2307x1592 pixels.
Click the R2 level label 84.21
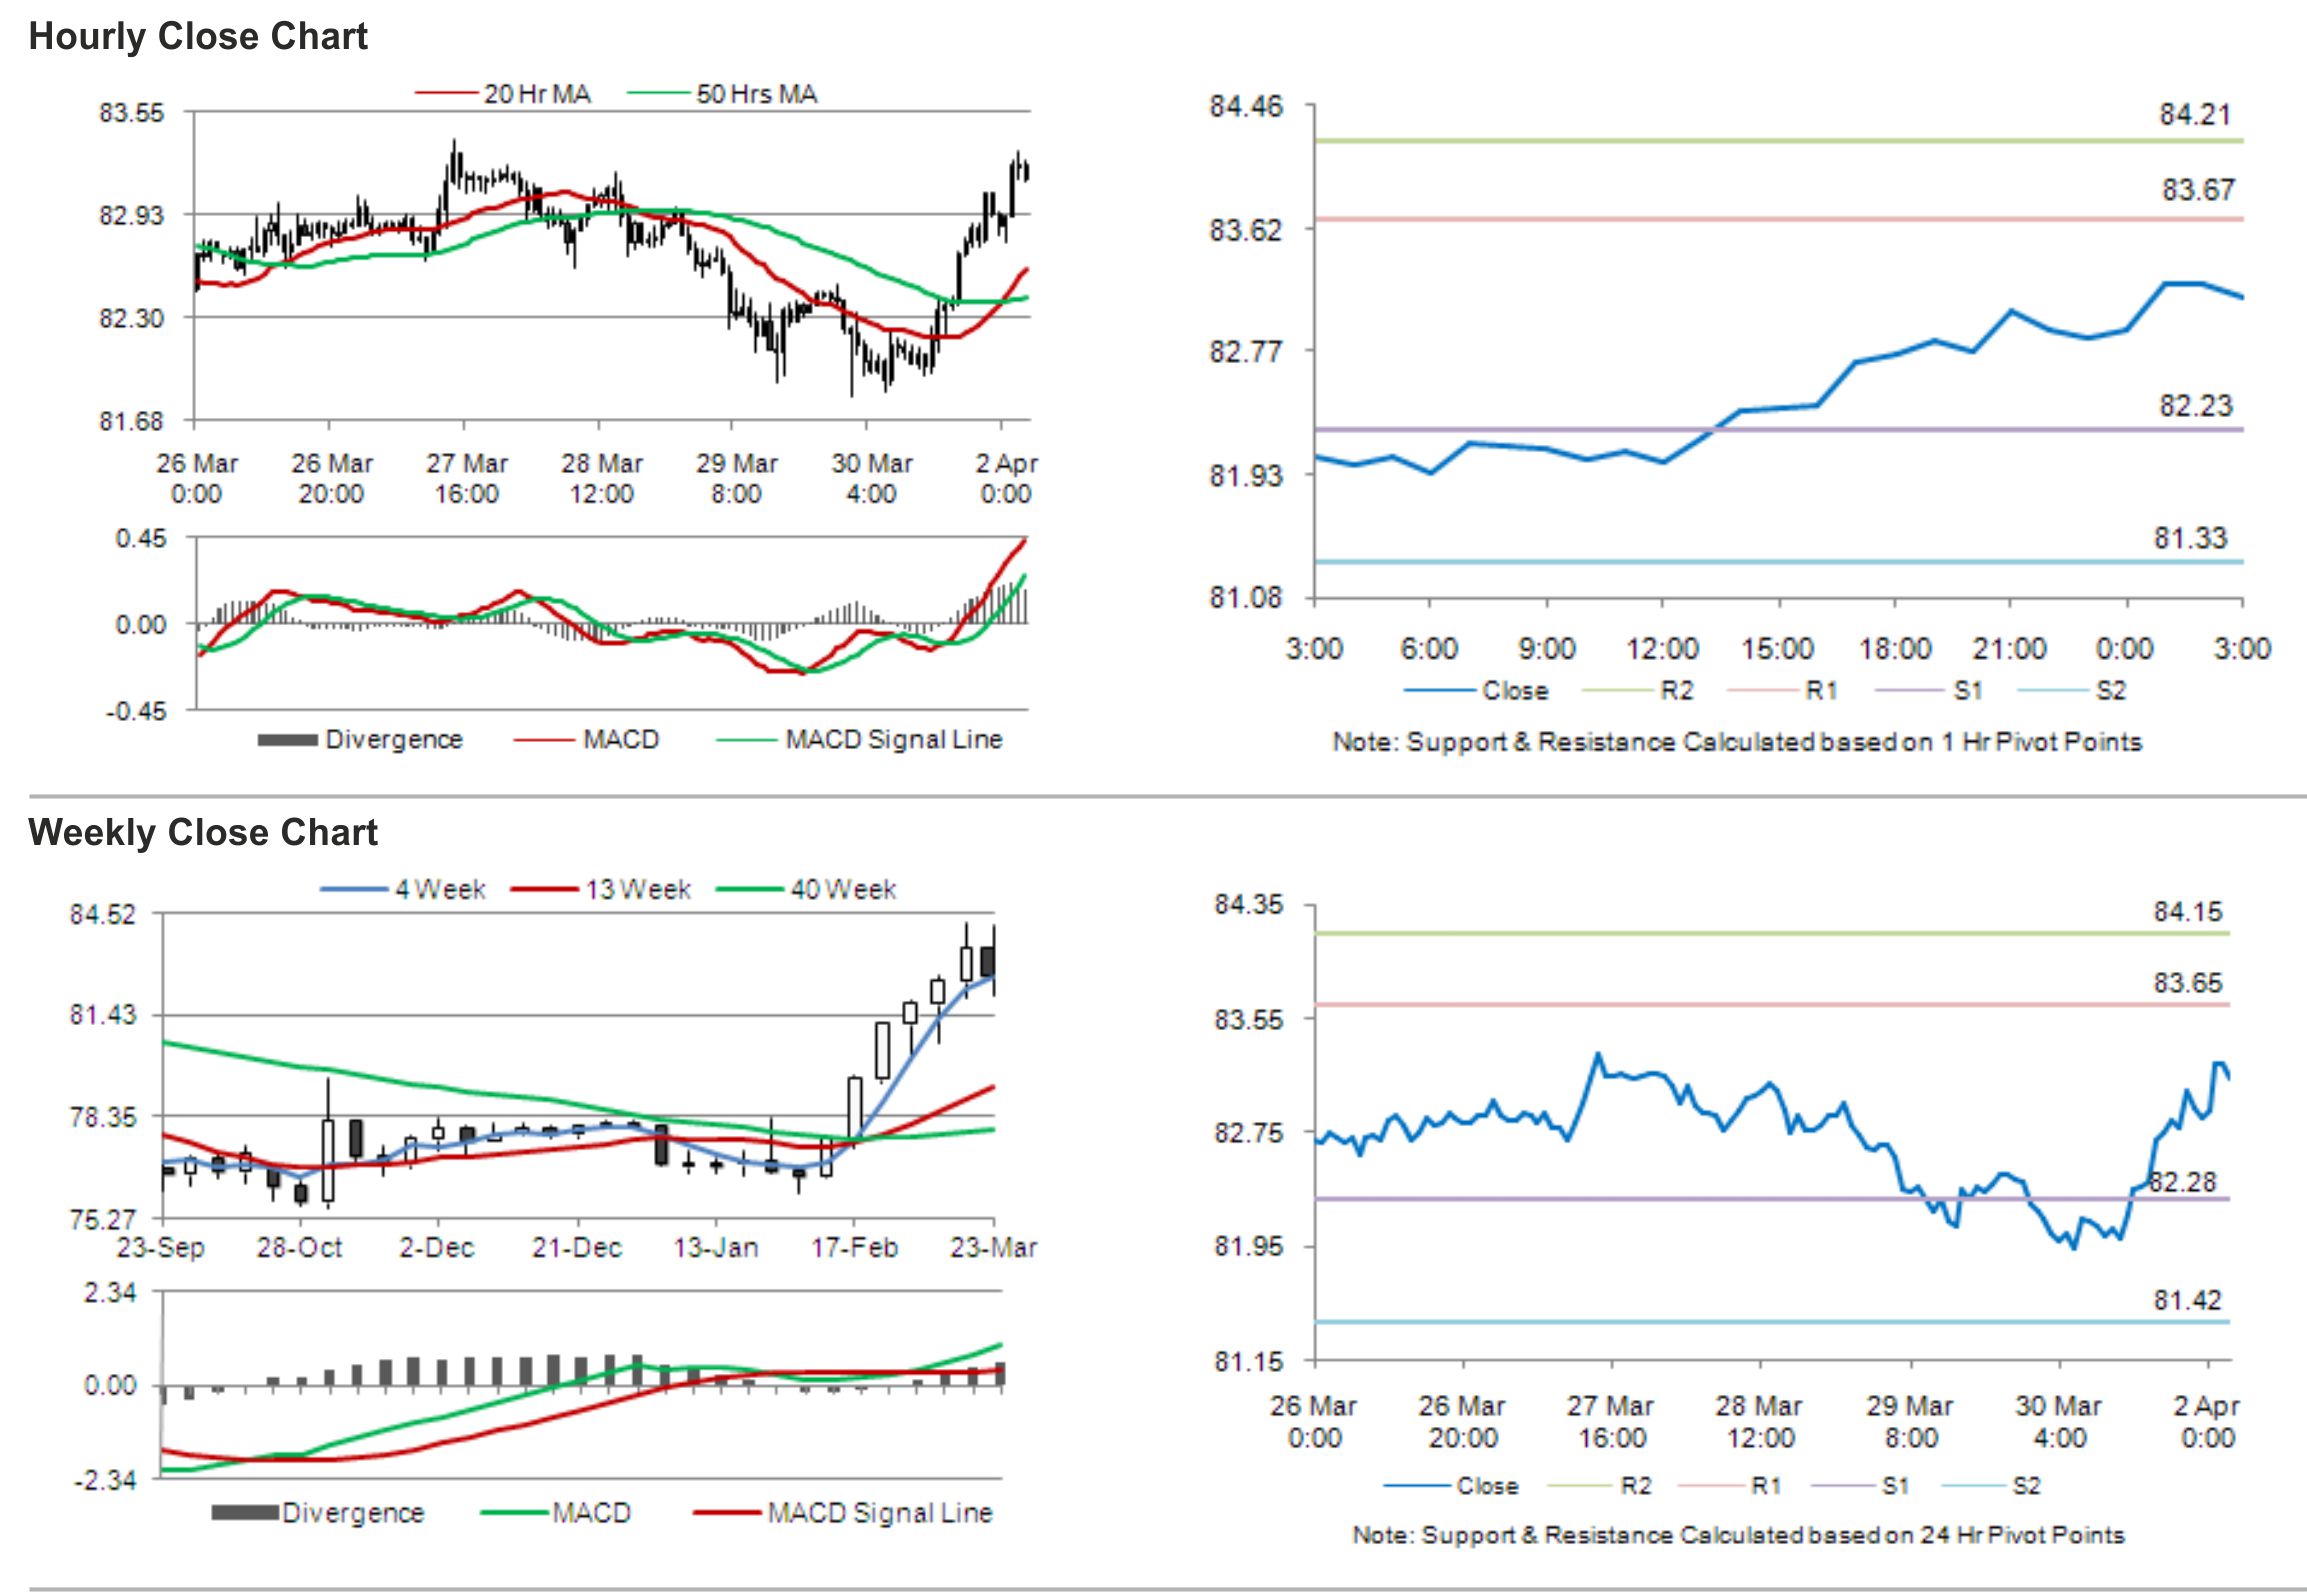click(x=2195, y=115)
